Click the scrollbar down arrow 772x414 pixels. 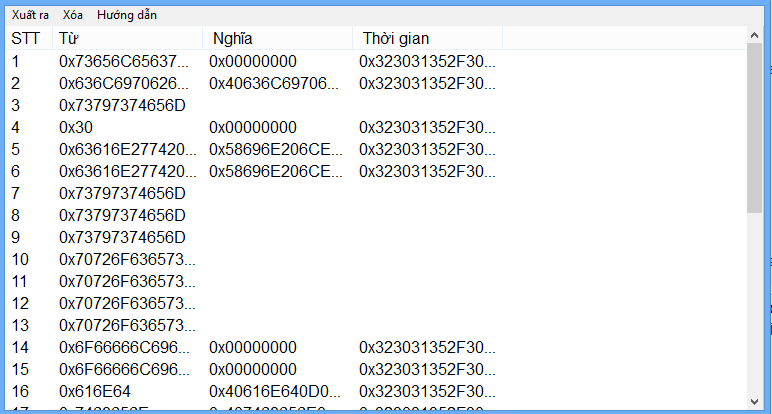[x=754, y=402]
